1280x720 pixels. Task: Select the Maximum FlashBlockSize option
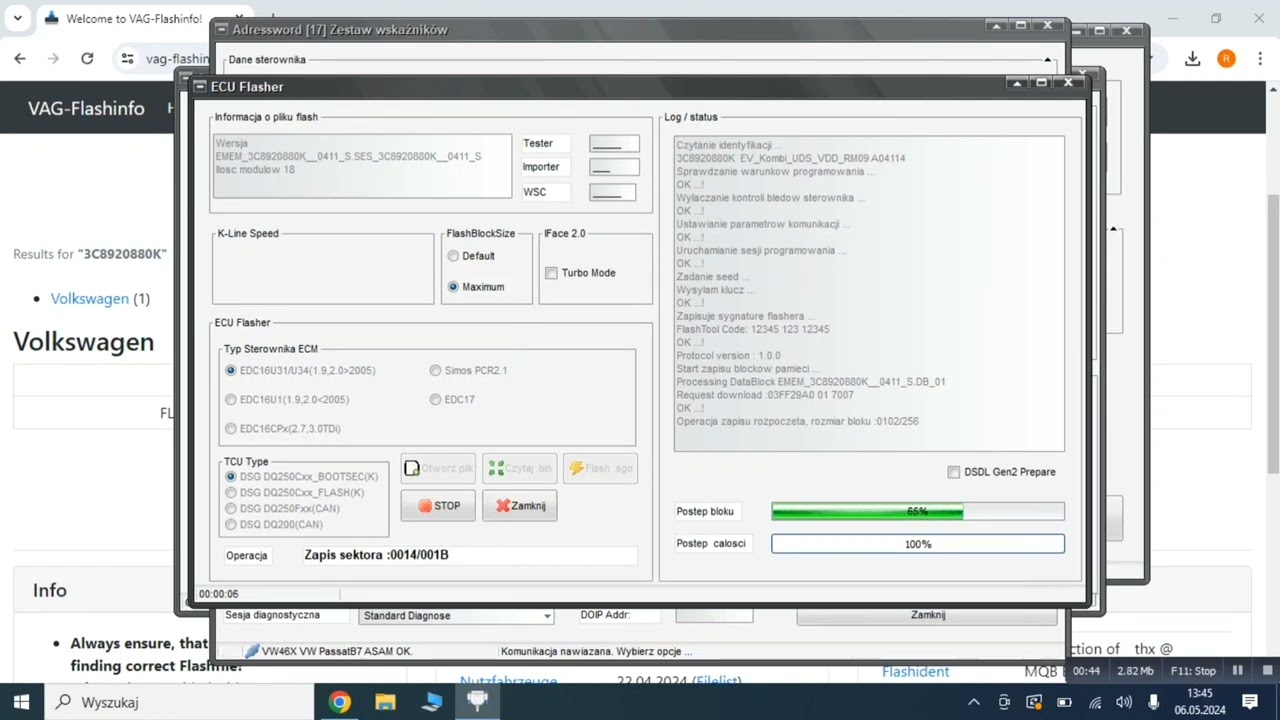pos(453,287)
